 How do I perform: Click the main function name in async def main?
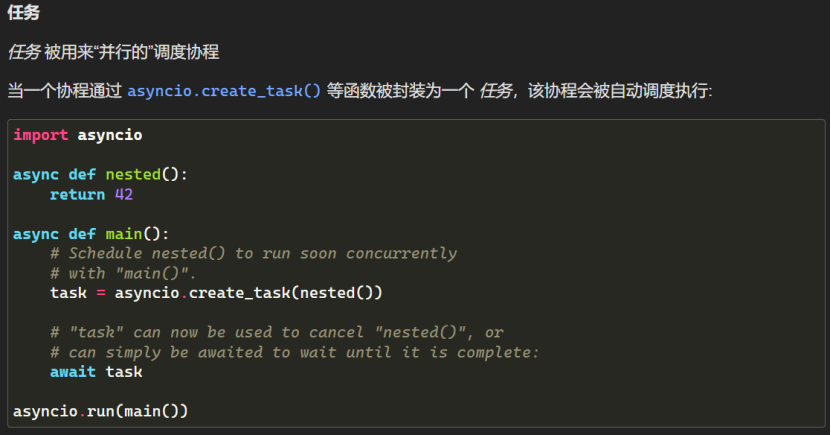124,234
